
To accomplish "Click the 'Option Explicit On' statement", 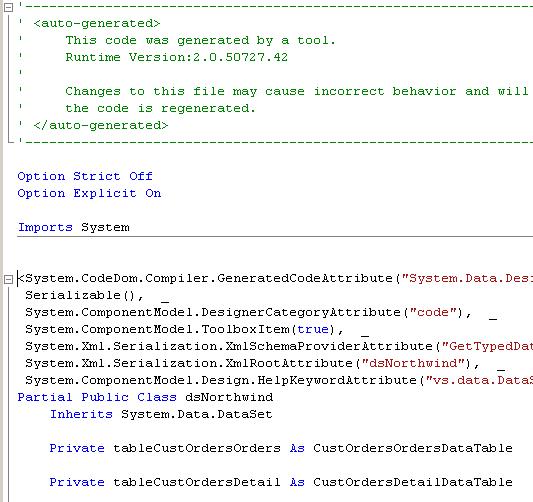I will tap(89, 193).
